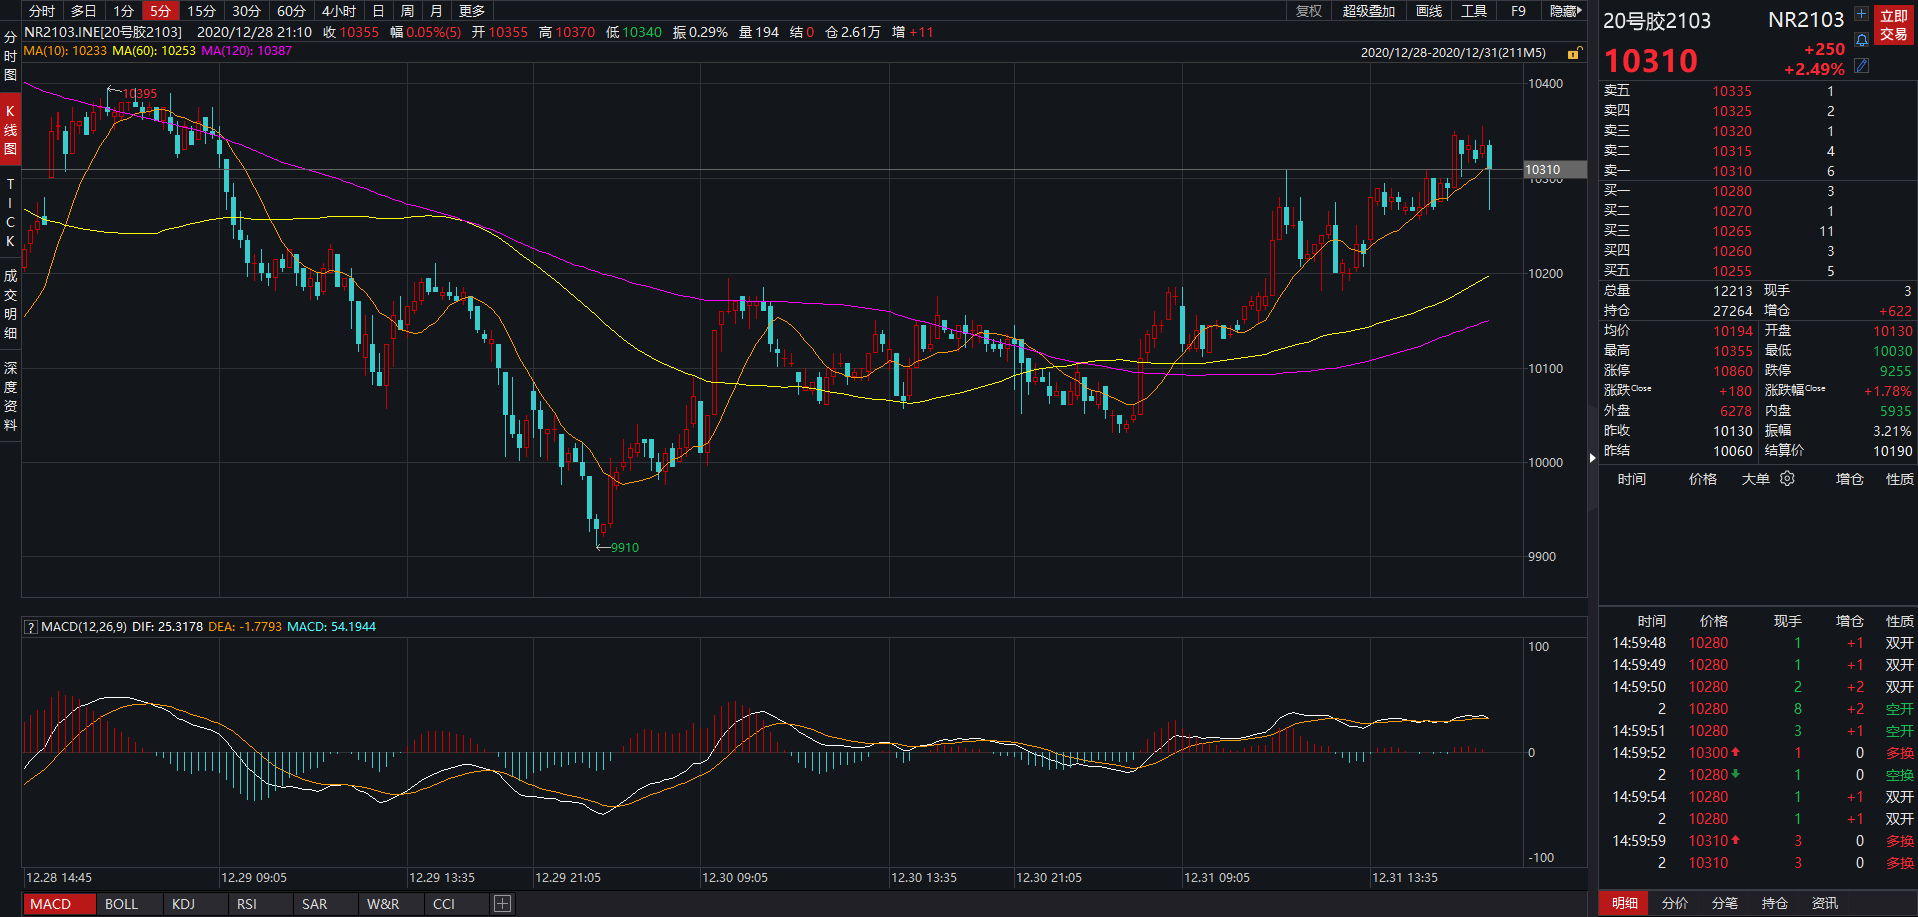The height and width of the screenshot is (917, 1918).
Task: Select the 60分 period
Action: point(291,11)
